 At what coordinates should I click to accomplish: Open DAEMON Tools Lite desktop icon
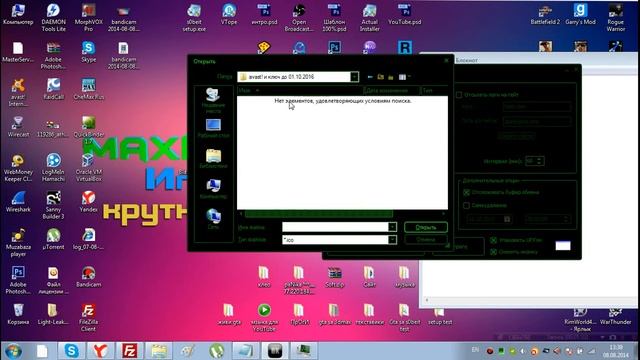pyautogui.click(x=53, y=18)
